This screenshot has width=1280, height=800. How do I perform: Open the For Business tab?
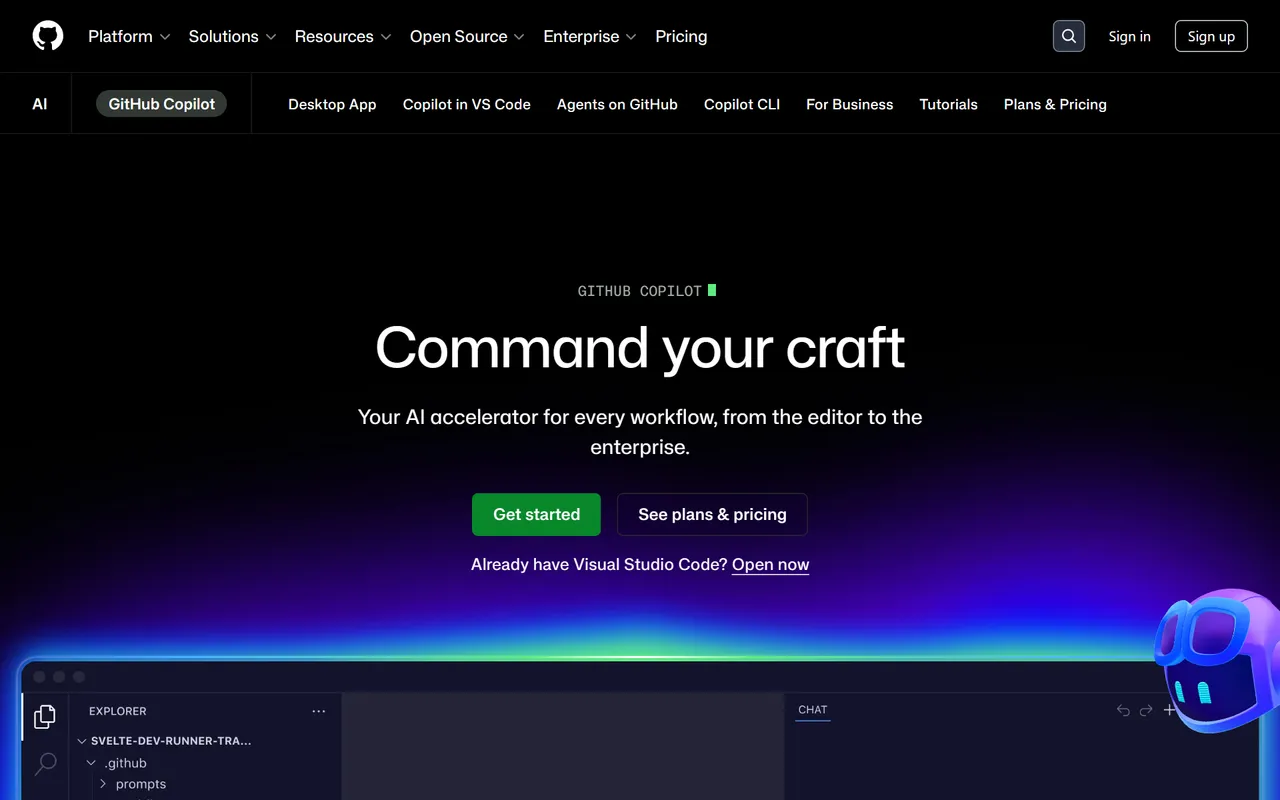850,104
